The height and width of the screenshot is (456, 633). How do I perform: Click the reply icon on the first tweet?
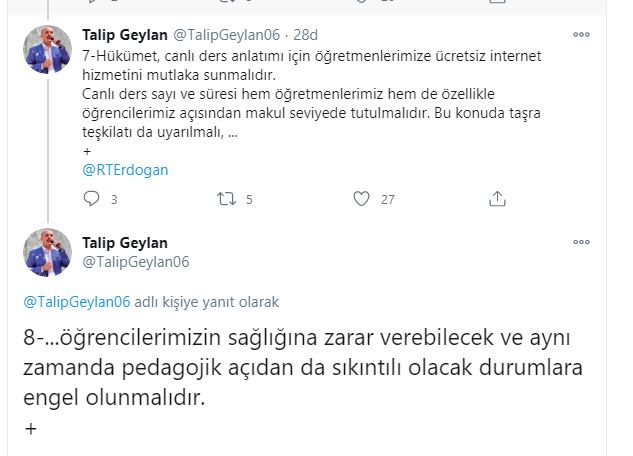coord(92,199)
